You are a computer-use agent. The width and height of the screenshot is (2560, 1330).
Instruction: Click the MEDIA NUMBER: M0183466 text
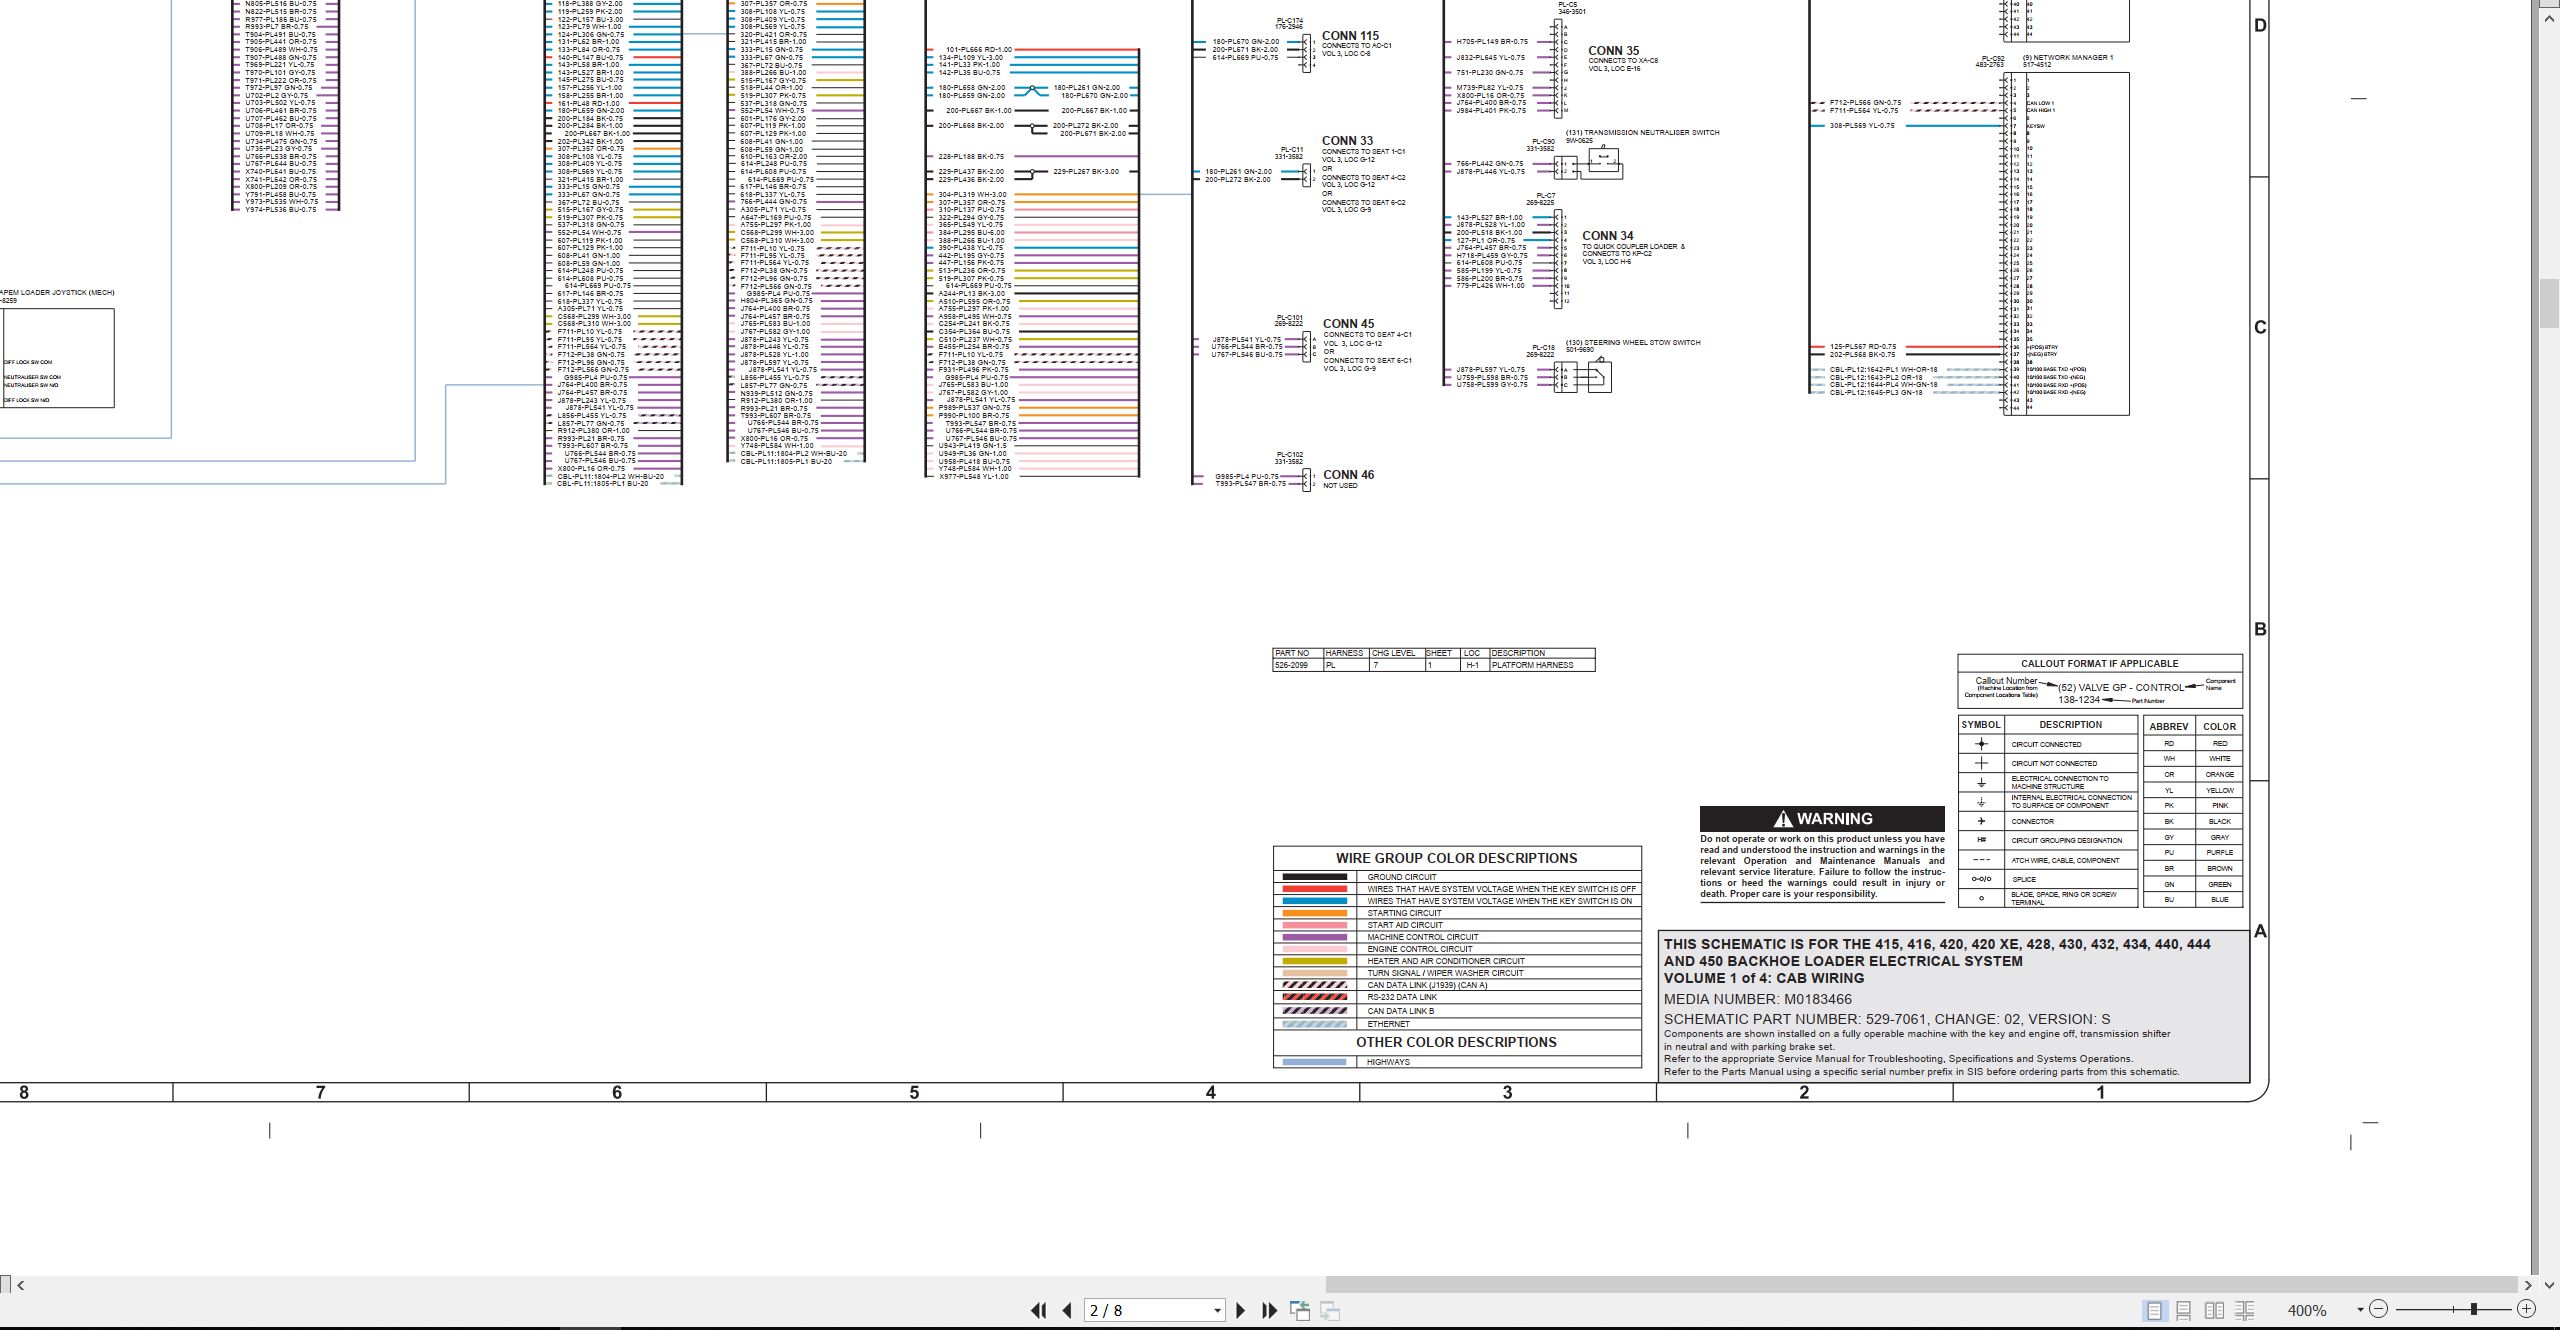1758,999
